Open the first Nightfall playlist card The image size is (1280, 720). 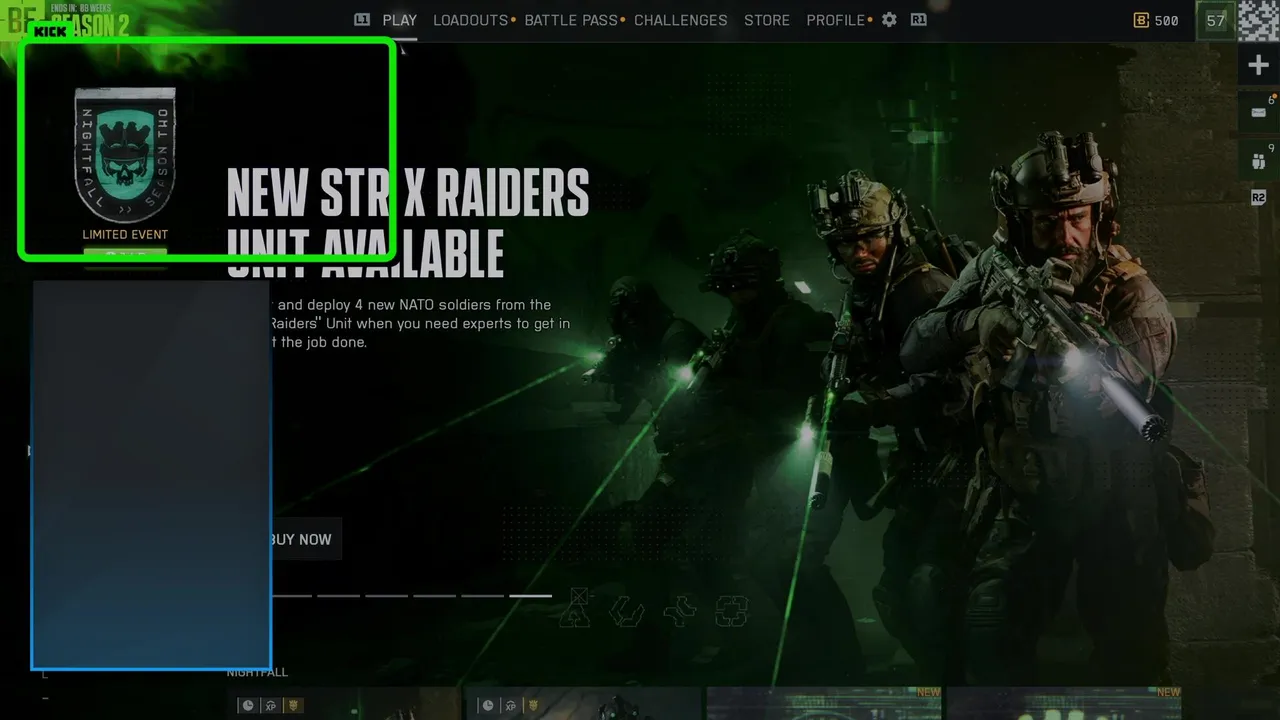(343, 703)
